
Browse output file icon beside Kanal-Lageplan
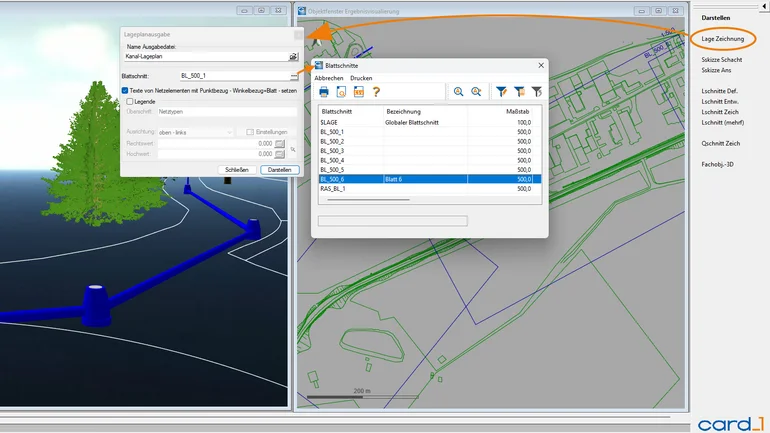pyautogui.click(x=293, y=58)
